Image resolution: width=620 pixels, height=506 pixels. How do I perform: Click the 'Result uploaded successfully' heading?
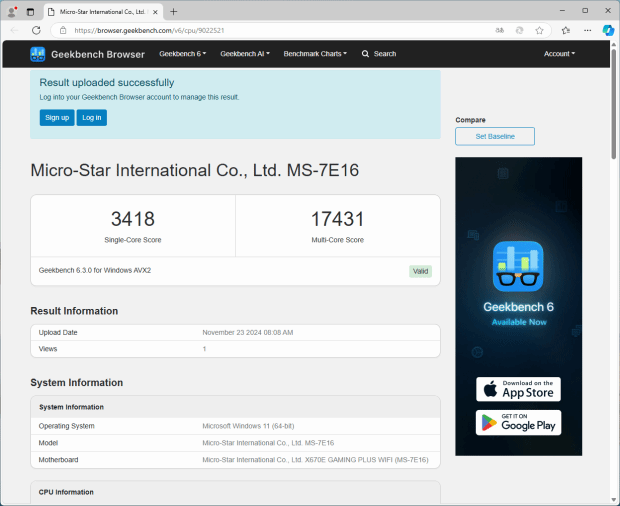[107, 83]
